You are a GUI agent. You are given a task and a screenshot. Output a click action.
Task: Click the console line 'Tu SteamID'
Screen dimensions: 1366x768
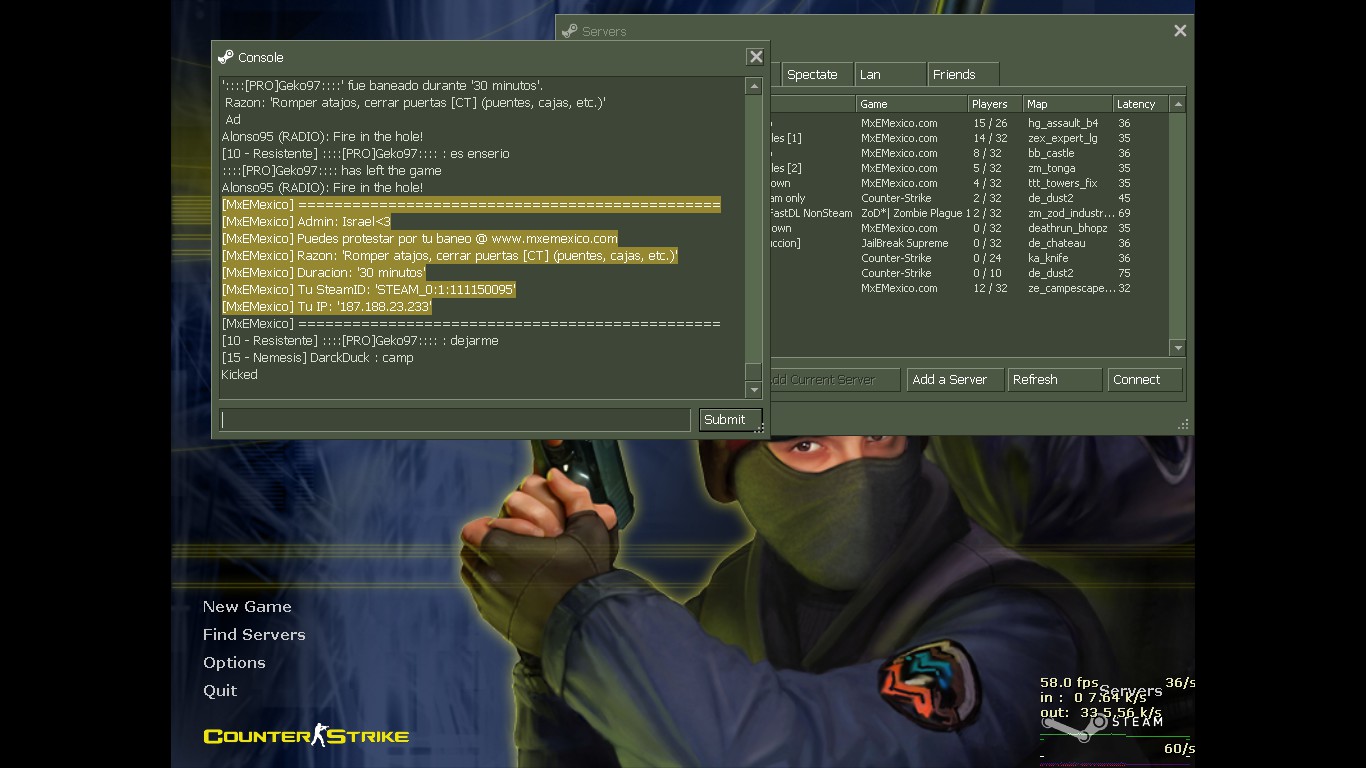pos(369,290)
